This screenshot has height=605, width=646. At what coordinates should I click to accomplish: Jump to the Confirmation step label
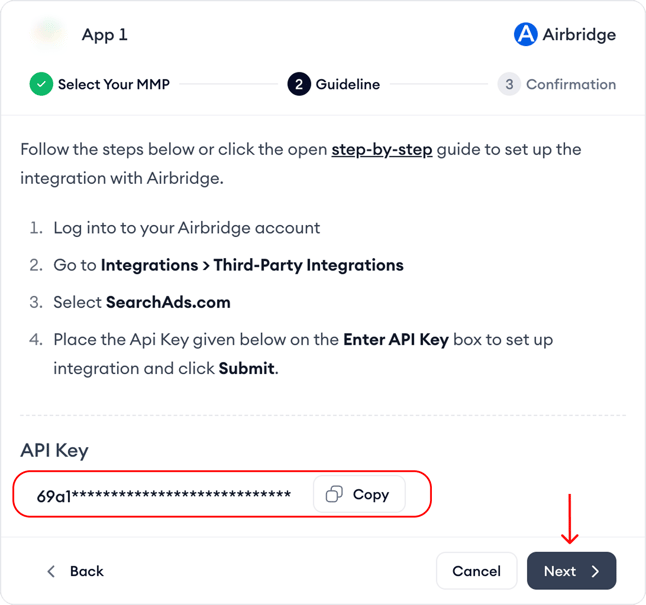[x=571, y=84]
